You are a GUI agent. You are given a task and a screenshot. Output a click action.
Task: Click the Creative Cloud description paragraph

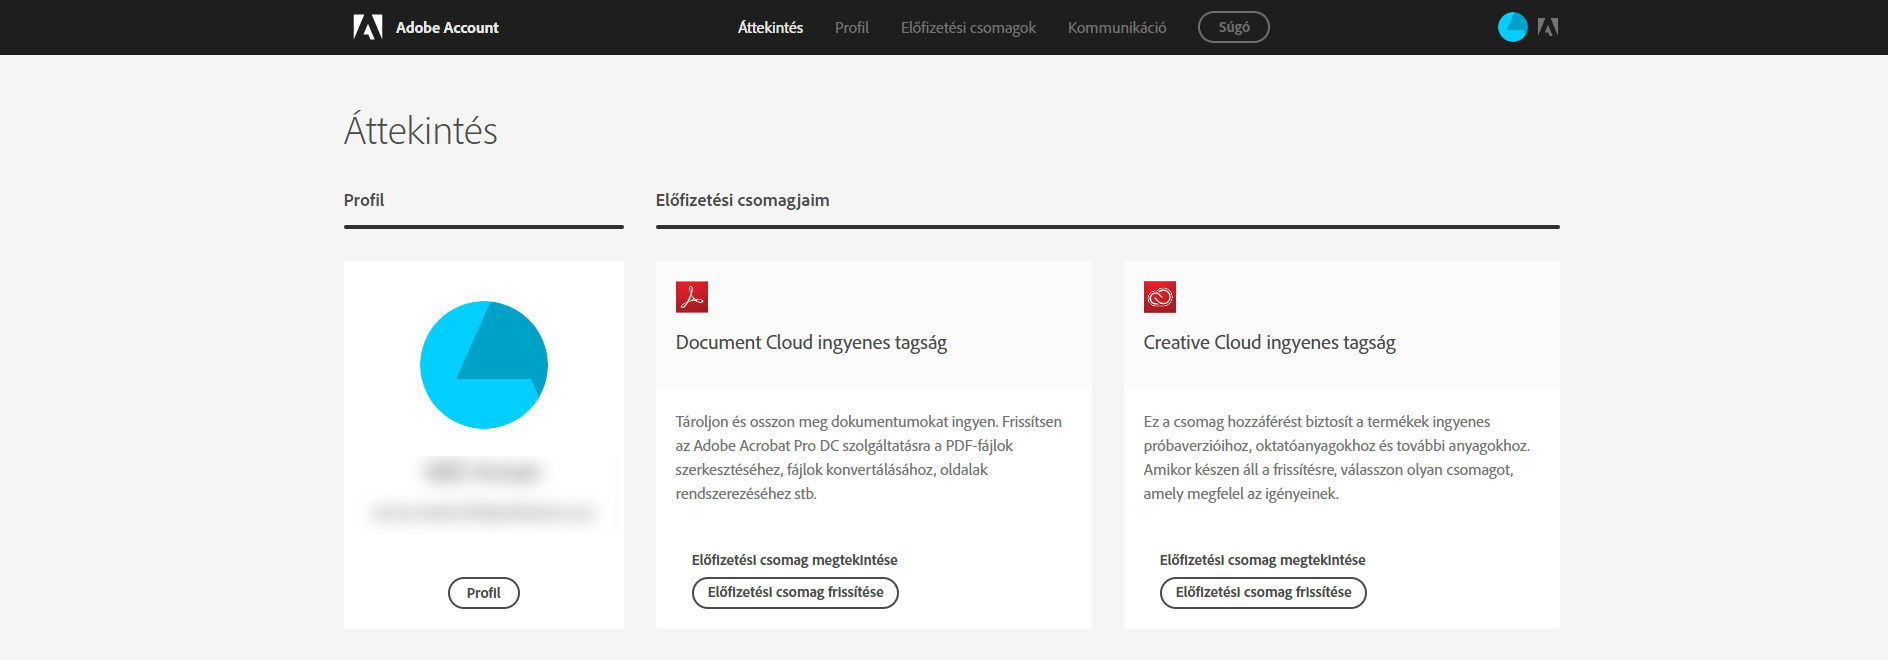click(1337, 458)
